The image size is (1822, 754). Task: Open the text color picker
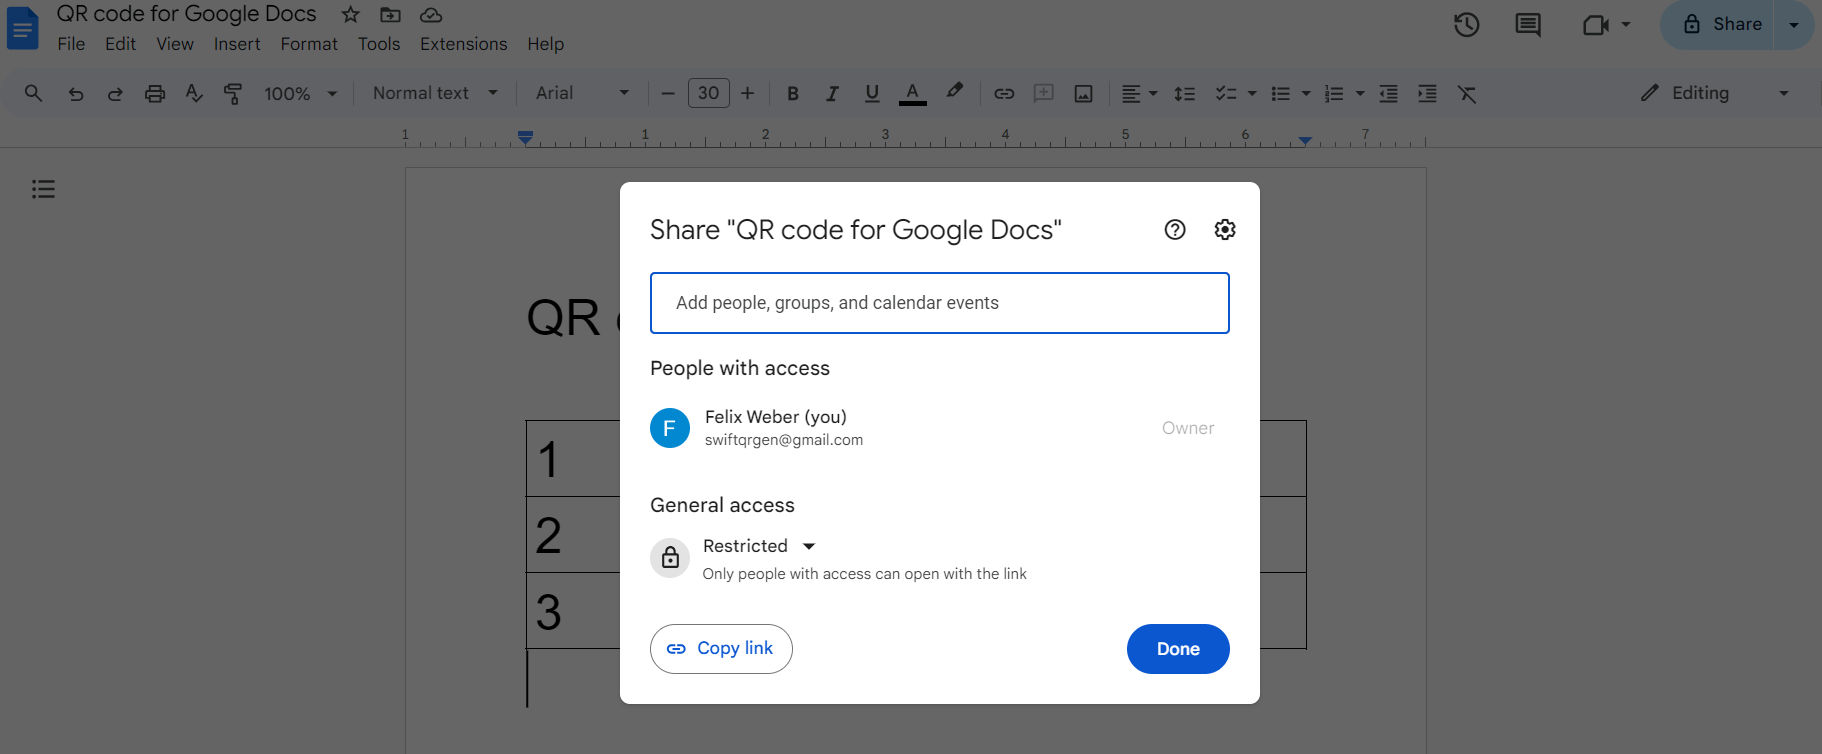[912, 93]
